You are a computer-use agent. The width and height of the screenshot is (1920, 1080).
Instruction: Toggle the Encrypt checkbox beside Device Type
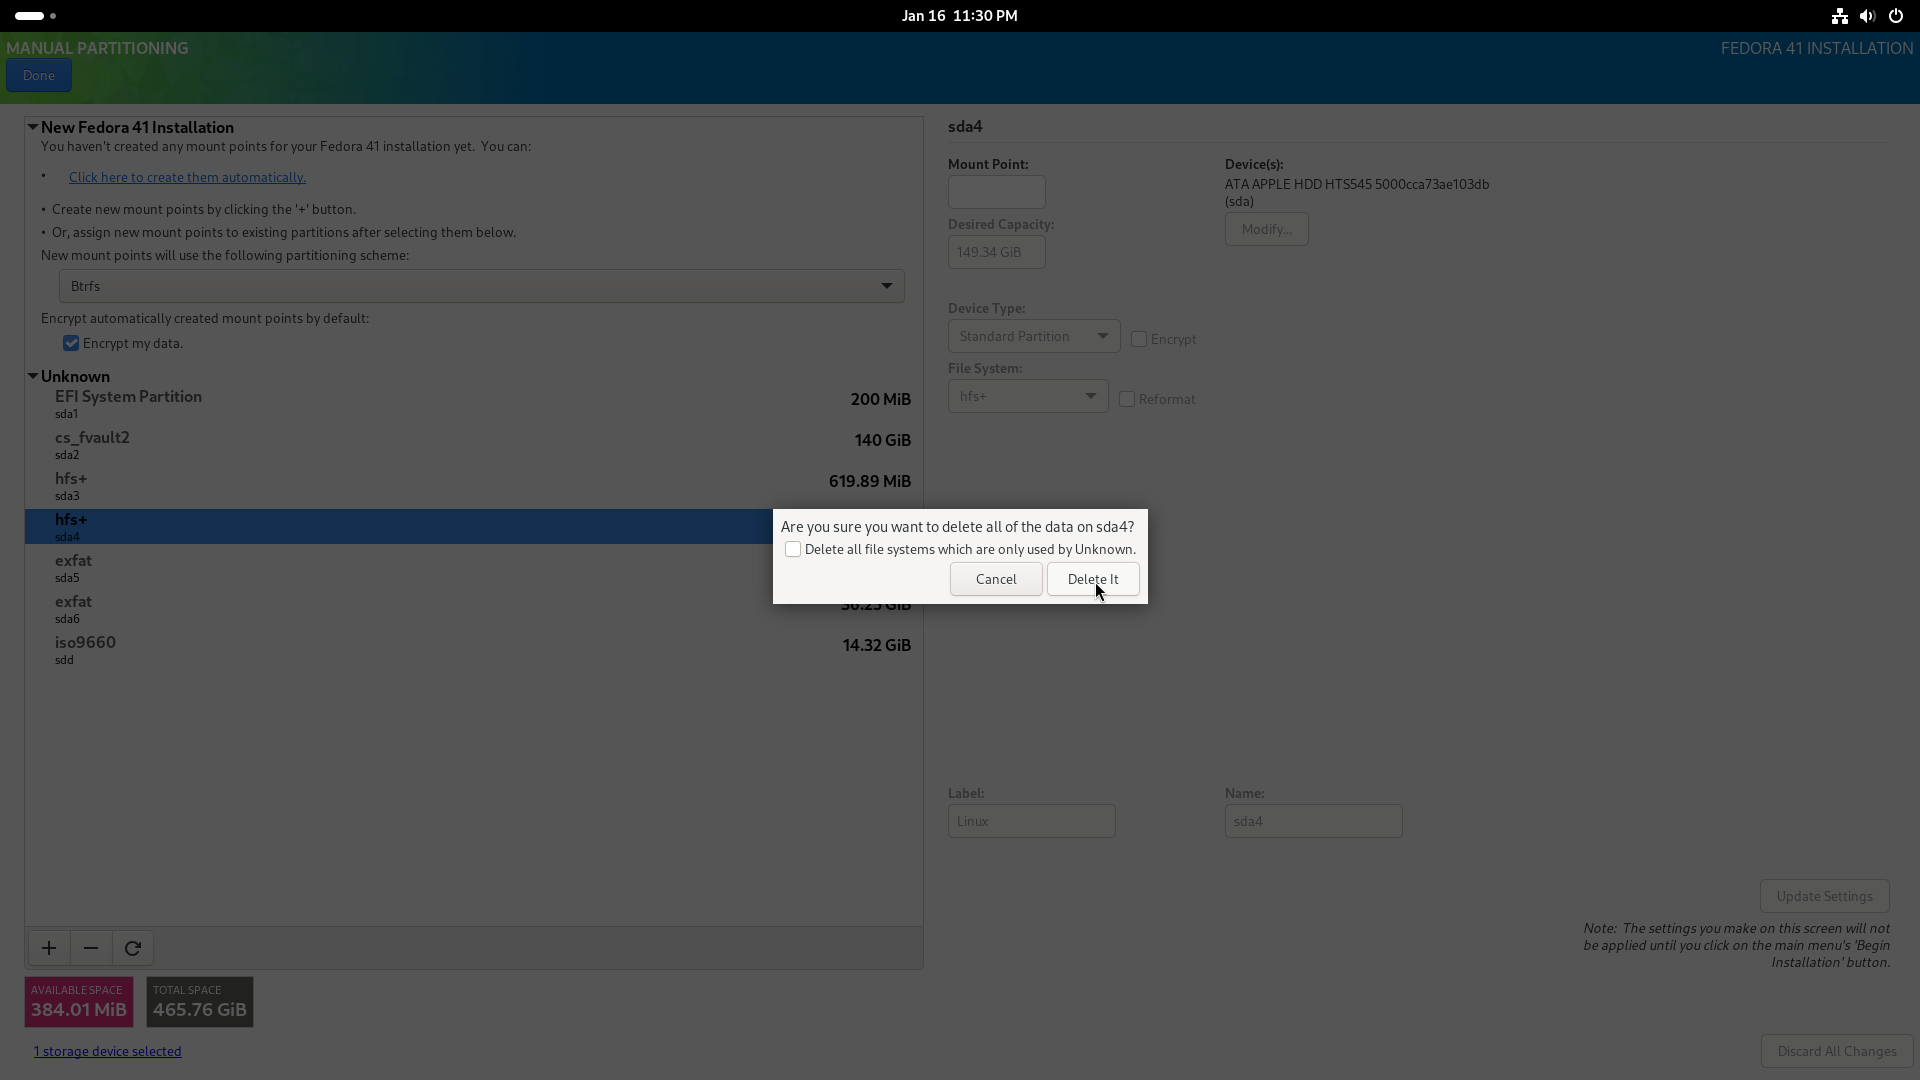1139,340
